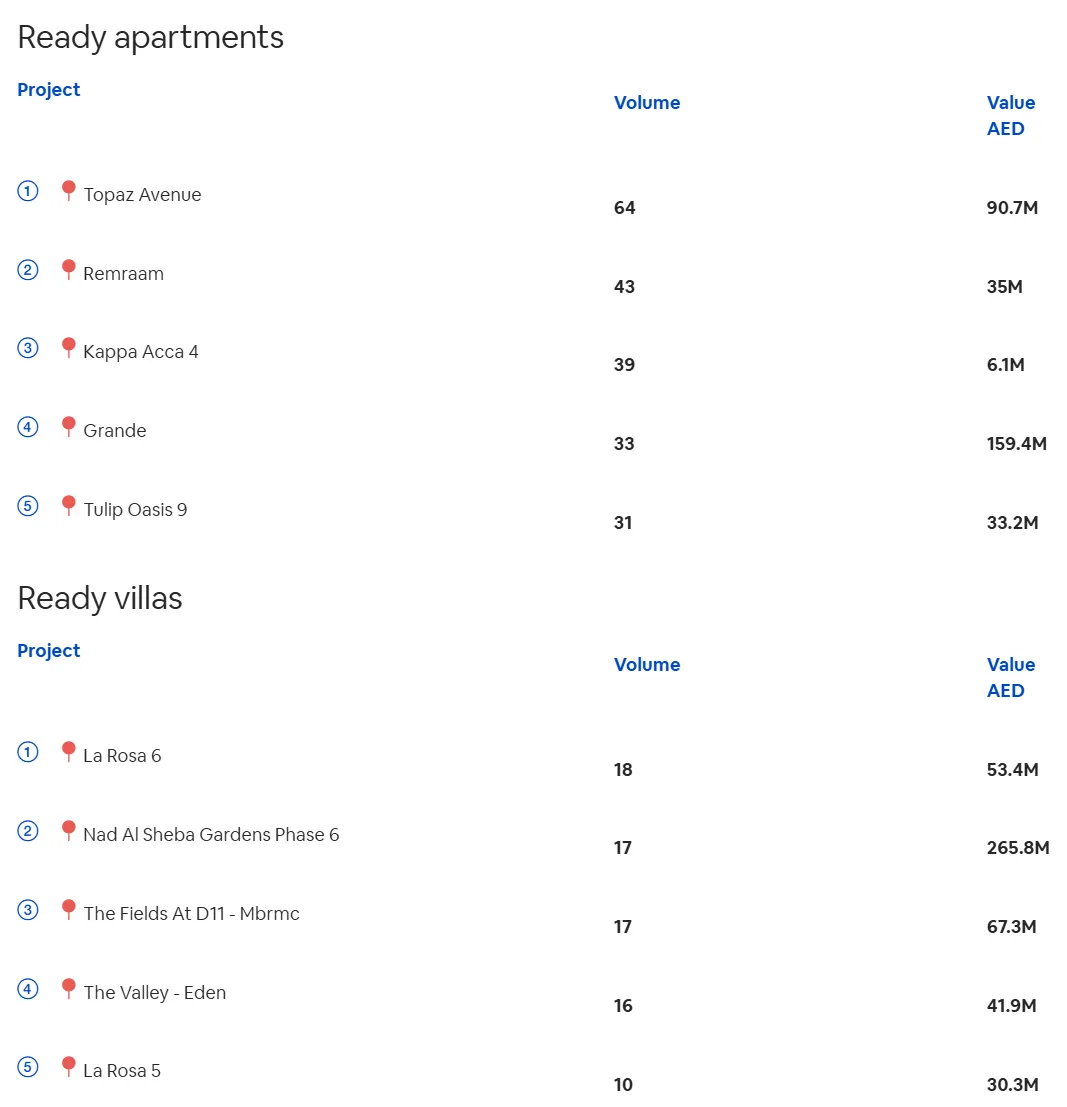
Task: Sort villas by the Volume header
Action: pos(647,664)
